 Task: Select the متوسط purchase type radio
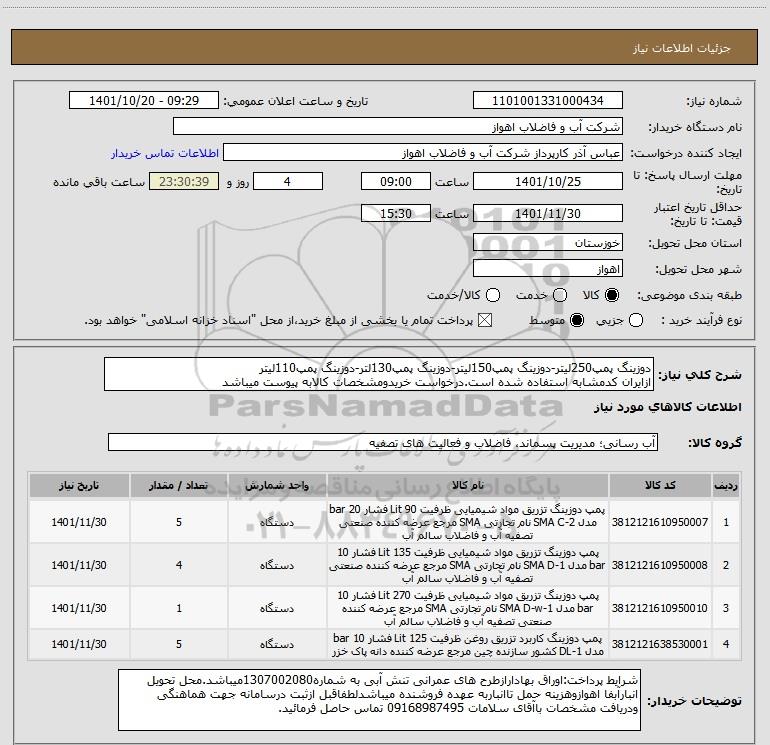click(577, 321)
